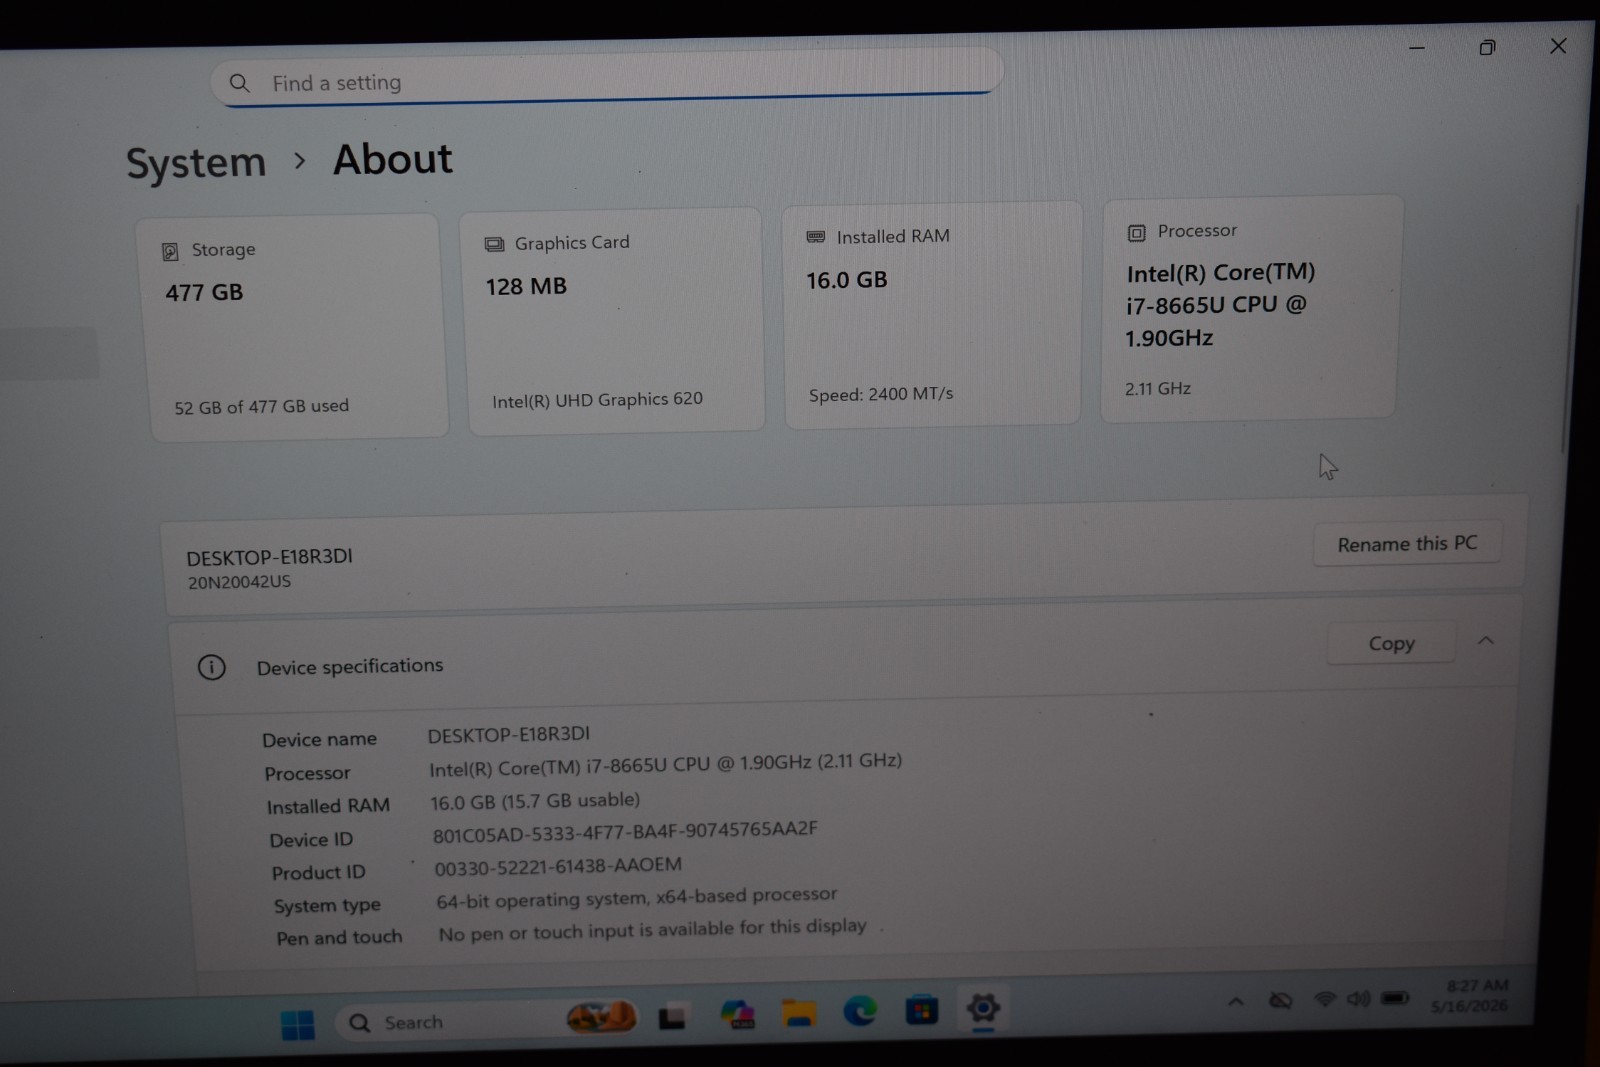Click the text '52 GB of 477 GB used'

(262, 406)
